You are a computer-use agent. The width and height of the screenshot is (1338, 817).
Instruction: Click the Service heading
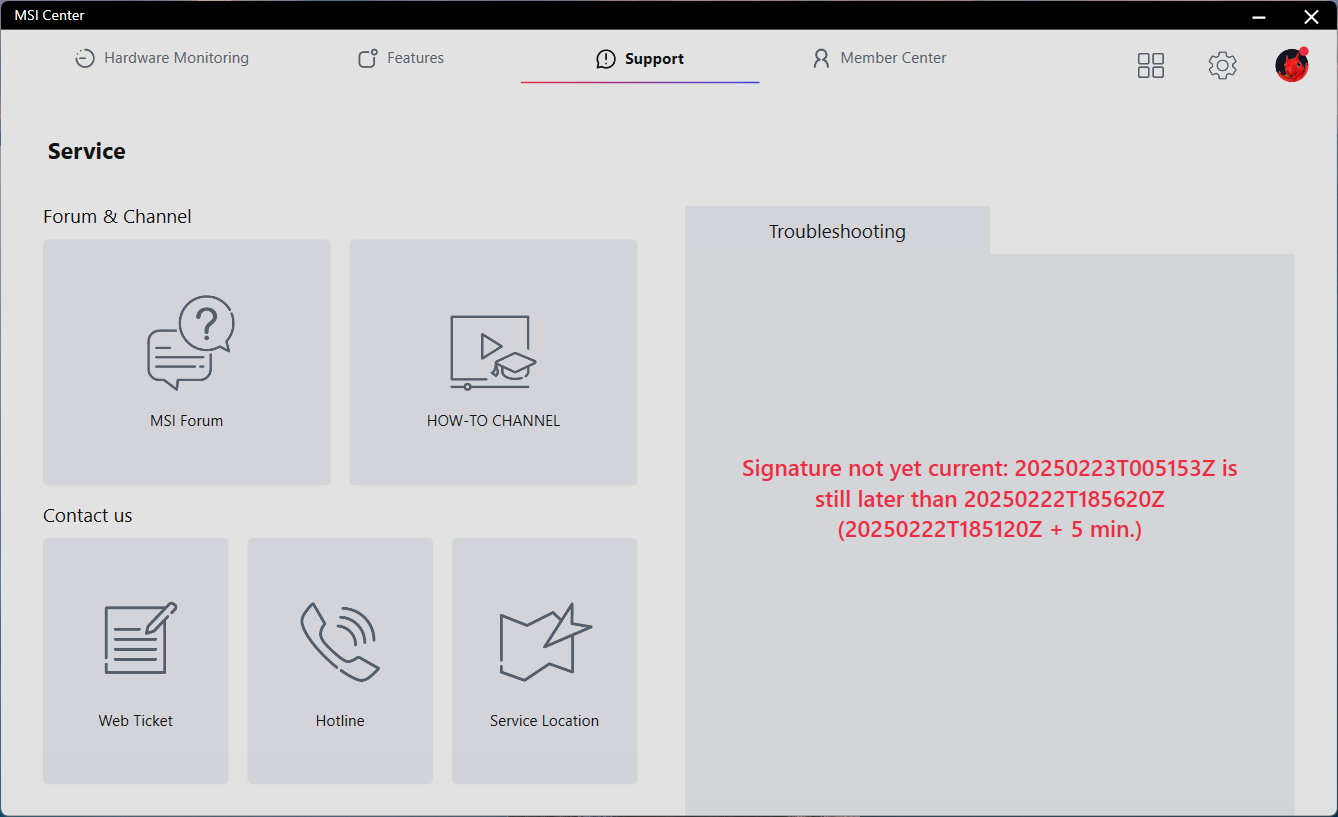point(87,152)
